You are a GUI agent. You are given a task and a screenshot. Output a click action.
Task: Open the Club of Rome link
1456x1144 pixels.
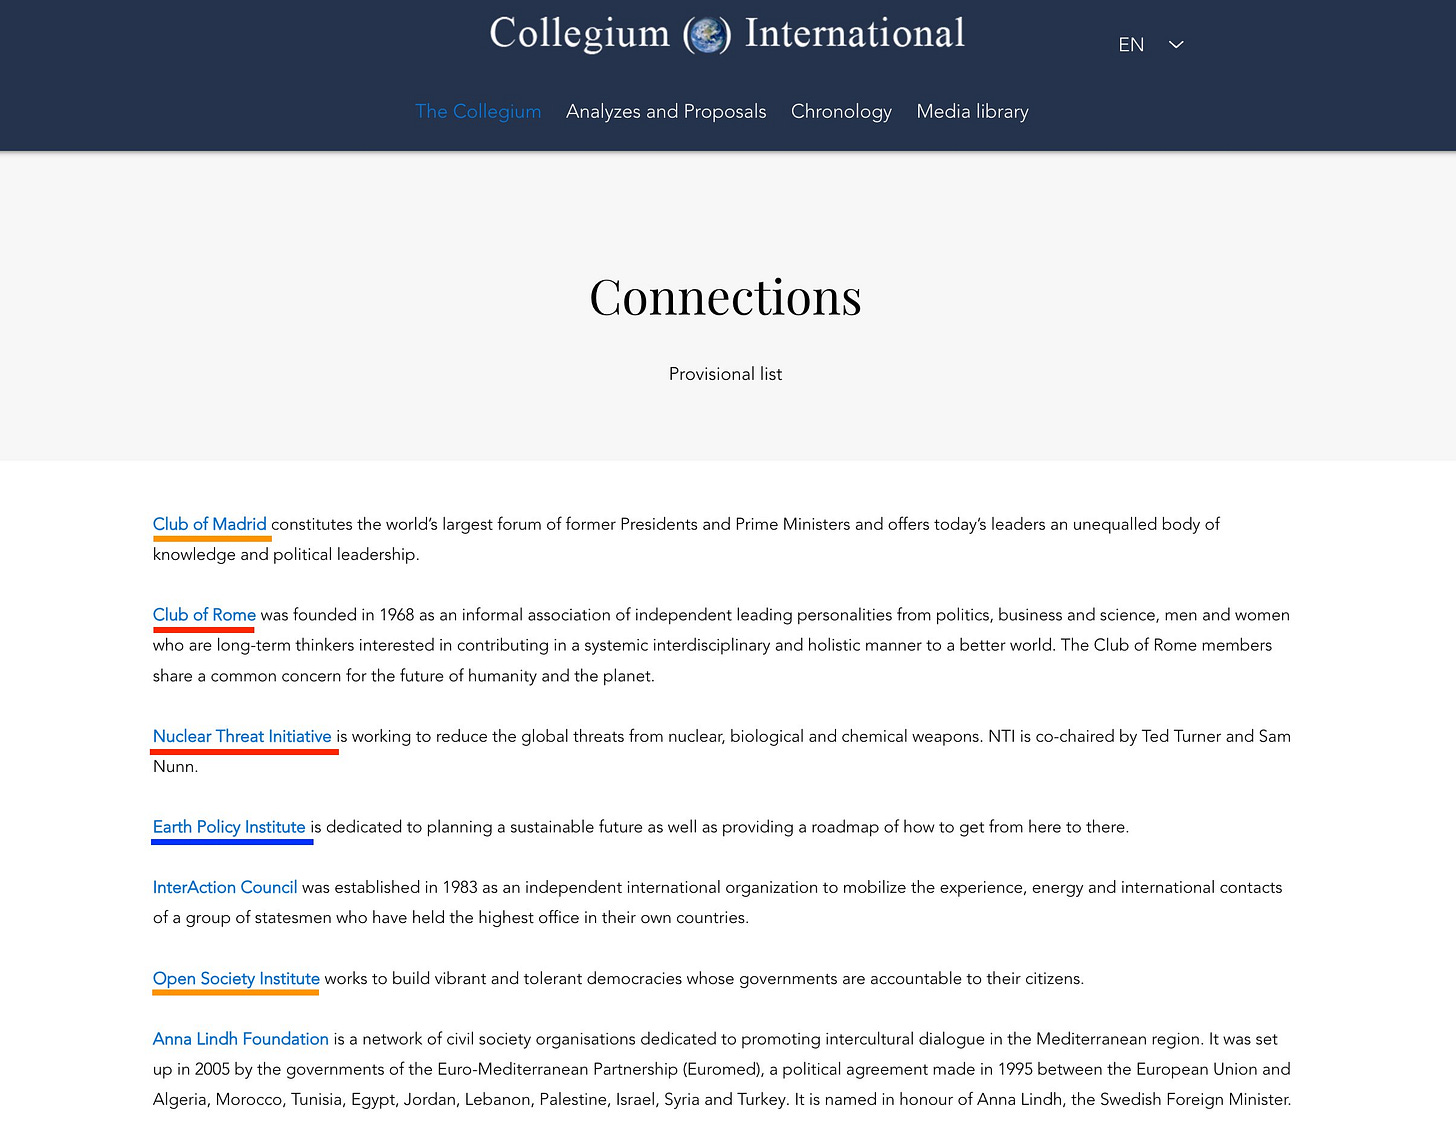pyautogui.click(x=204, y=615)
